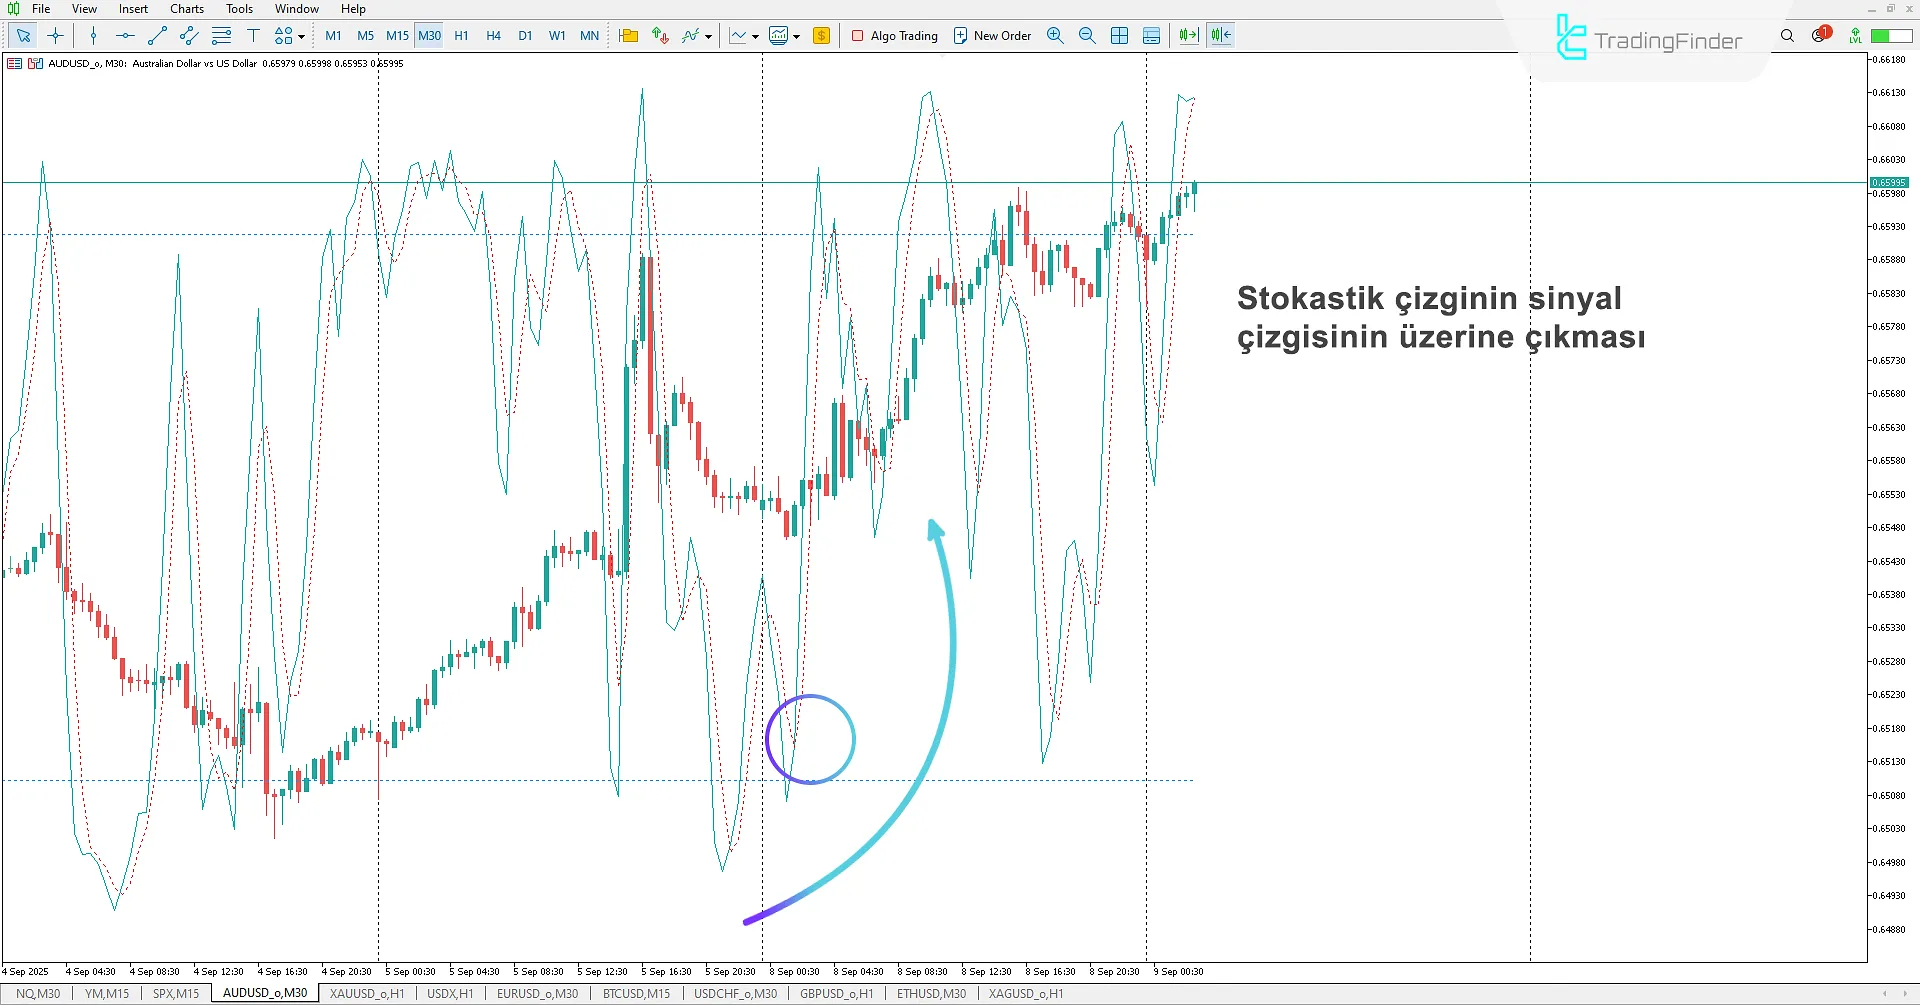This screenshot has height=1005, width=1920.
Task: Open the zoom in tool
Action: pyautogui.click(x=1055, y=35)
